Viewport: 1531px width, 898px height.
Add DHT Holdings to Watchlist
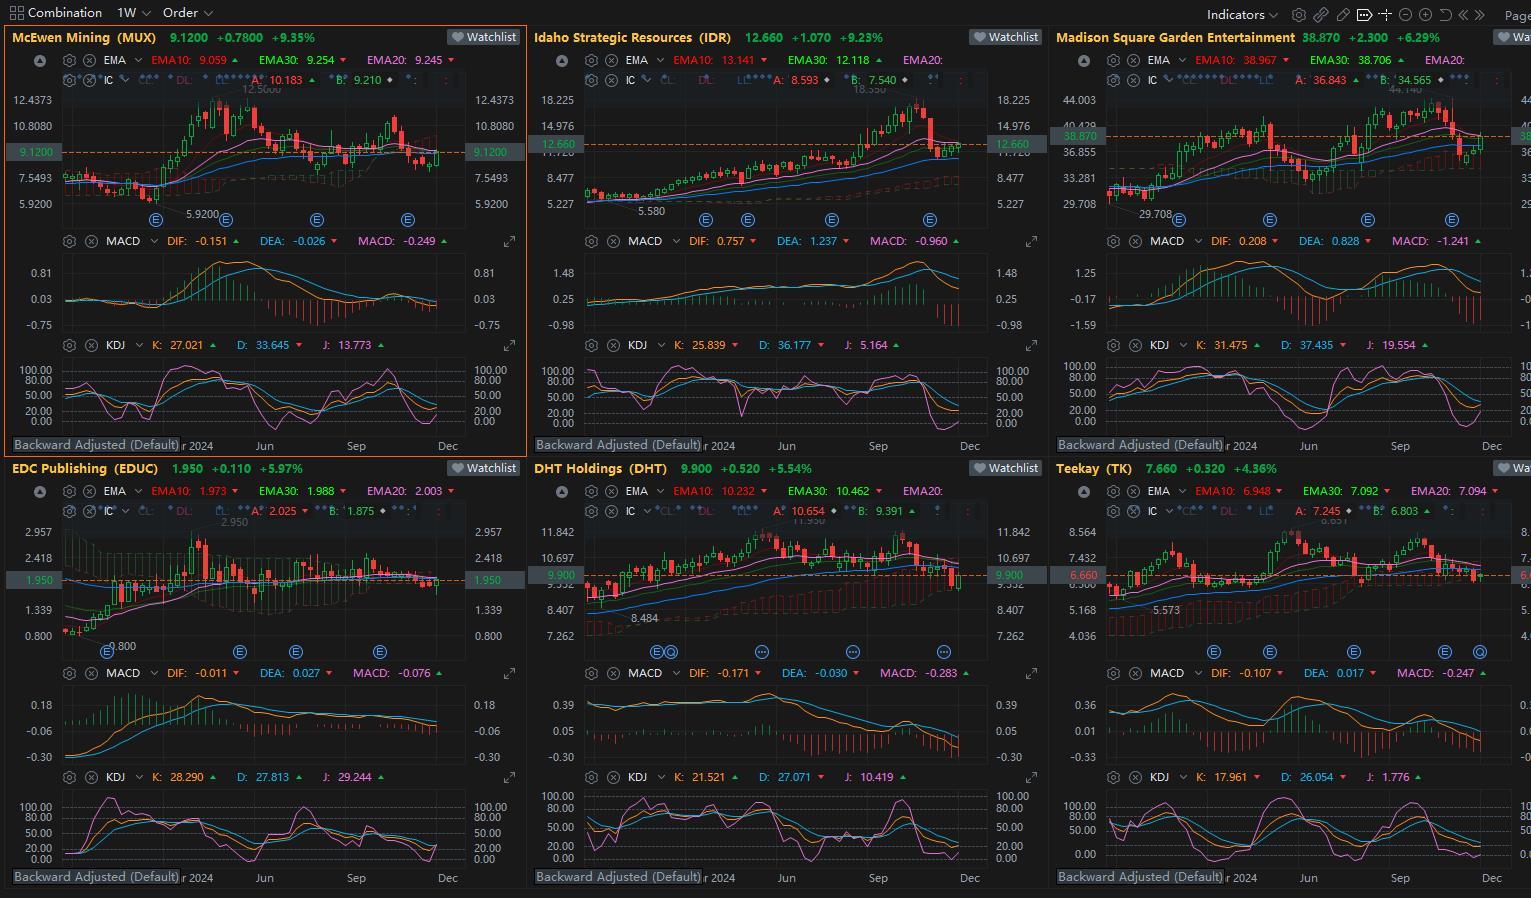1005,468
